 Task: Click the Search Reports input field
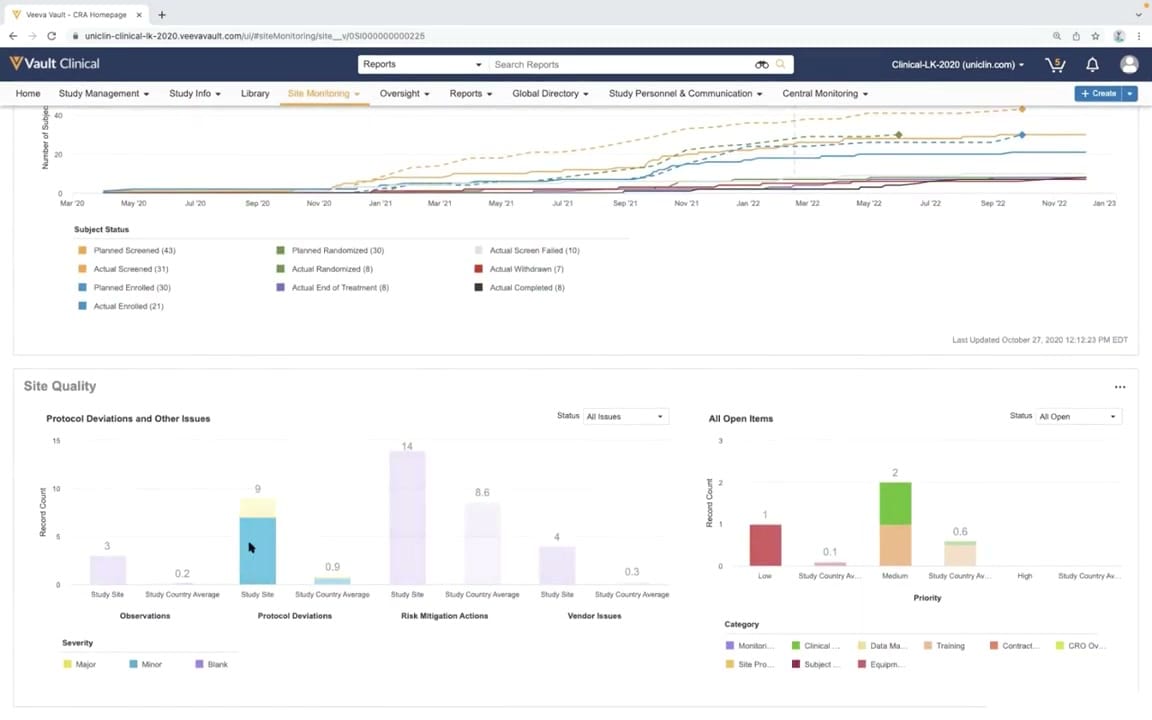click(622, 65)
